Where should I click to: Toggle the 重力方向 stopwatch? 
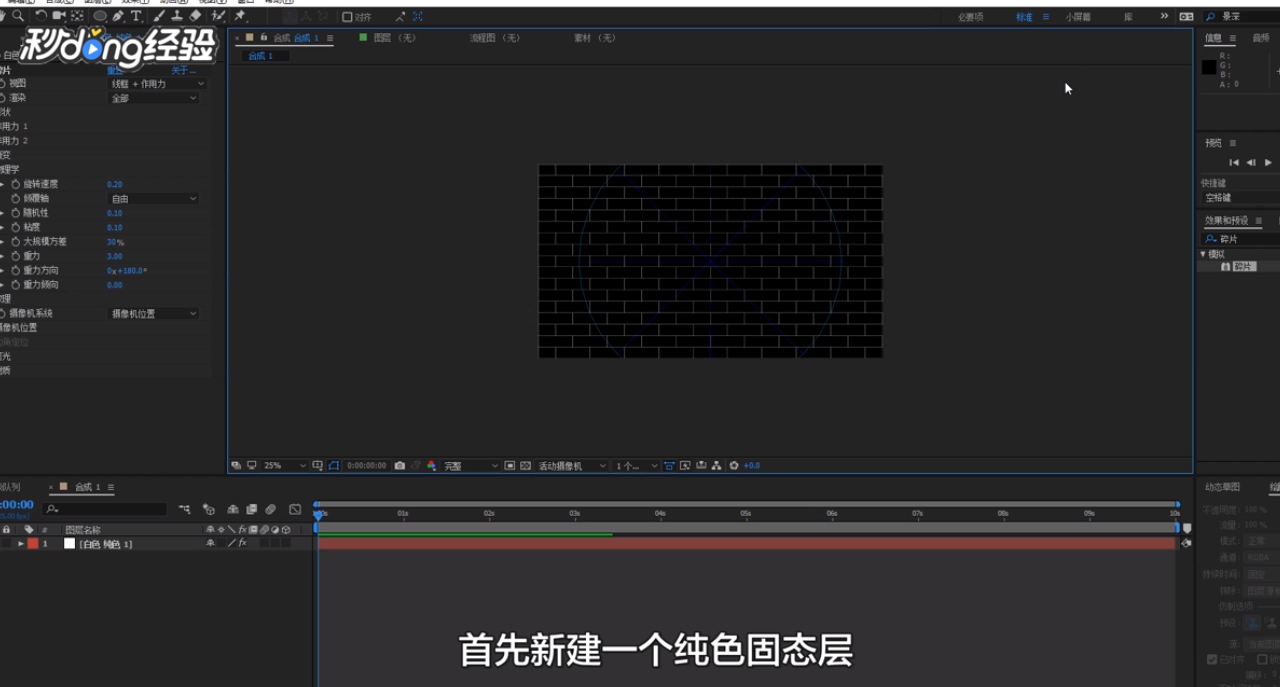(x=16, y=270)
